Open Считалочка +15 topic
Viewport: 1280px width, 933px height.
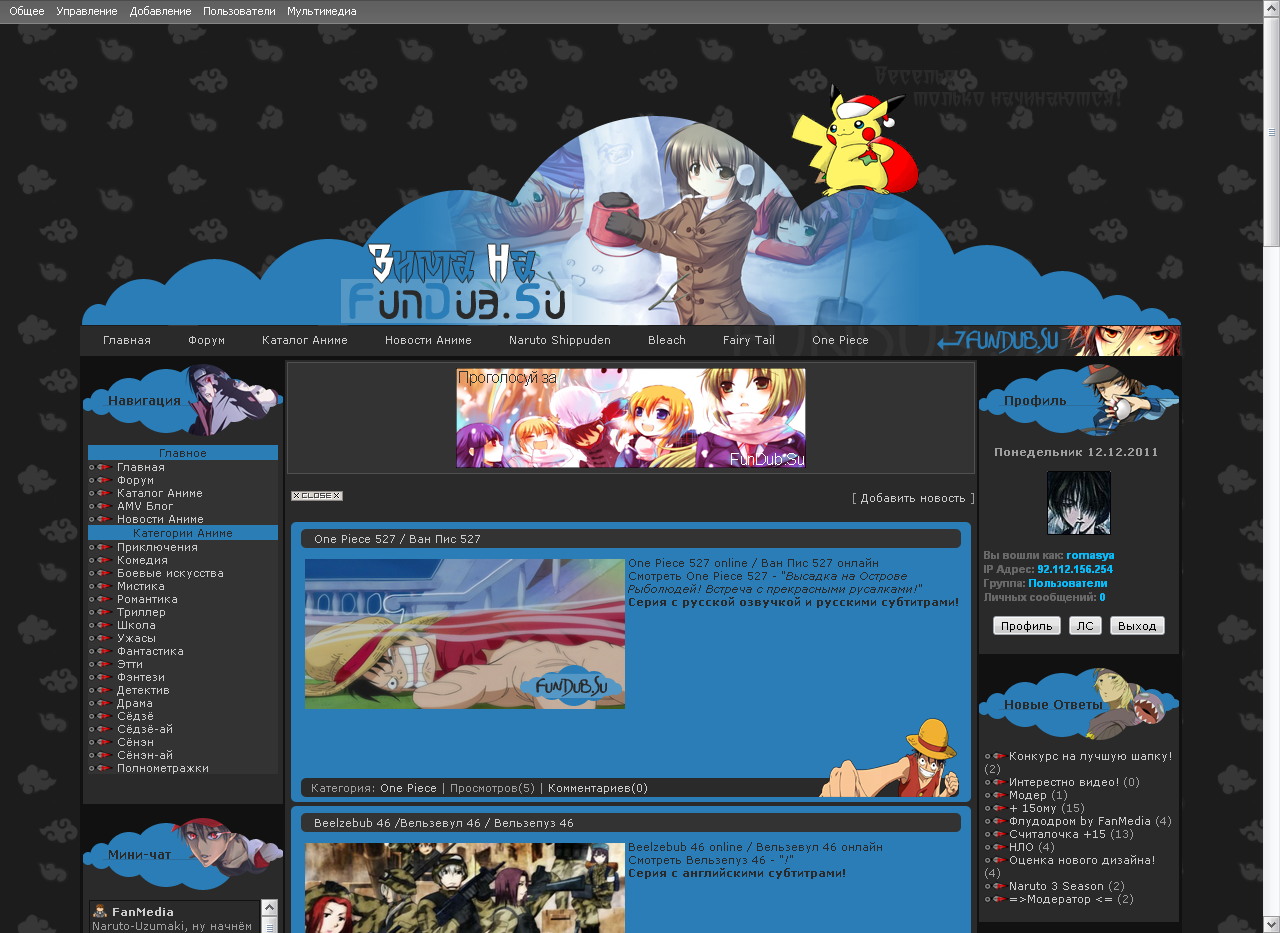(x=1057, y=834)
